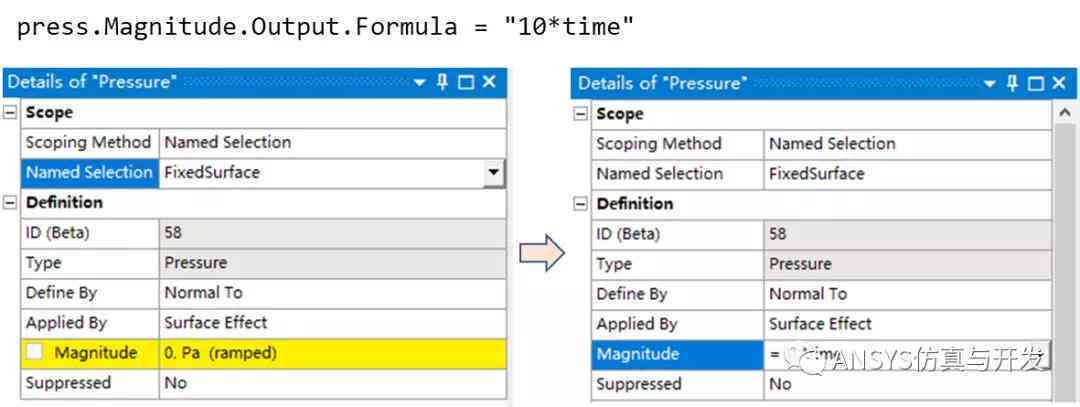Collapse the Scope section in the right panel

[581, 114]
